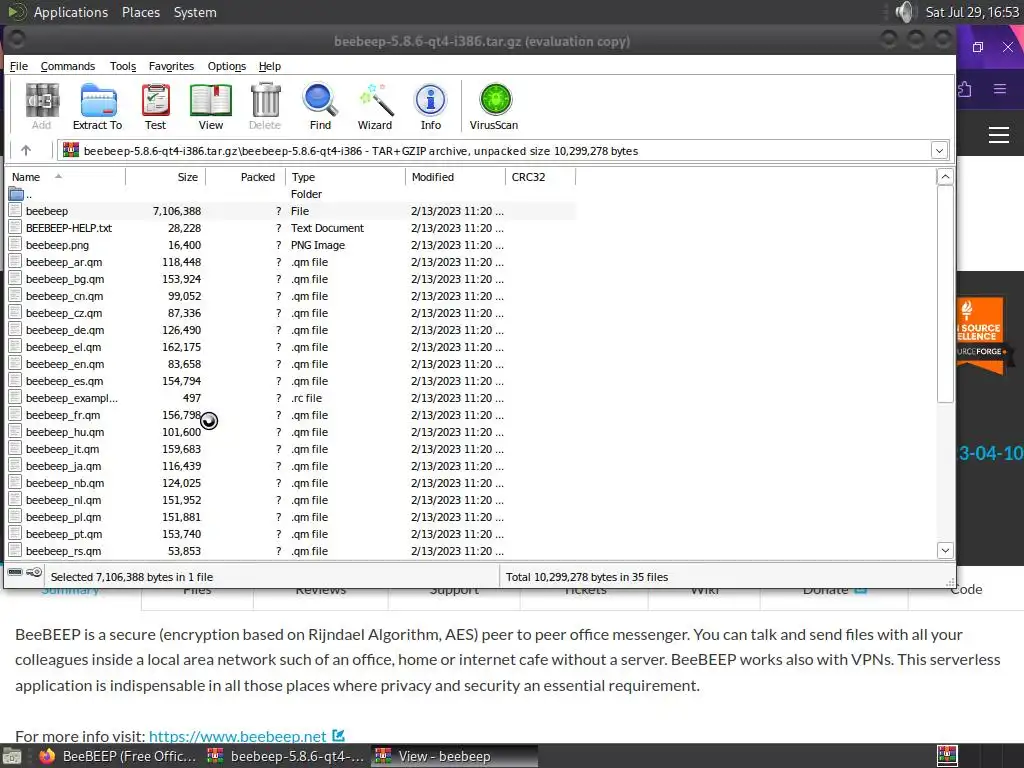This screenshot has width=1024, height=768.
Task: Select beebeep_it.qm in the list
Action: [x=291, y=449]
